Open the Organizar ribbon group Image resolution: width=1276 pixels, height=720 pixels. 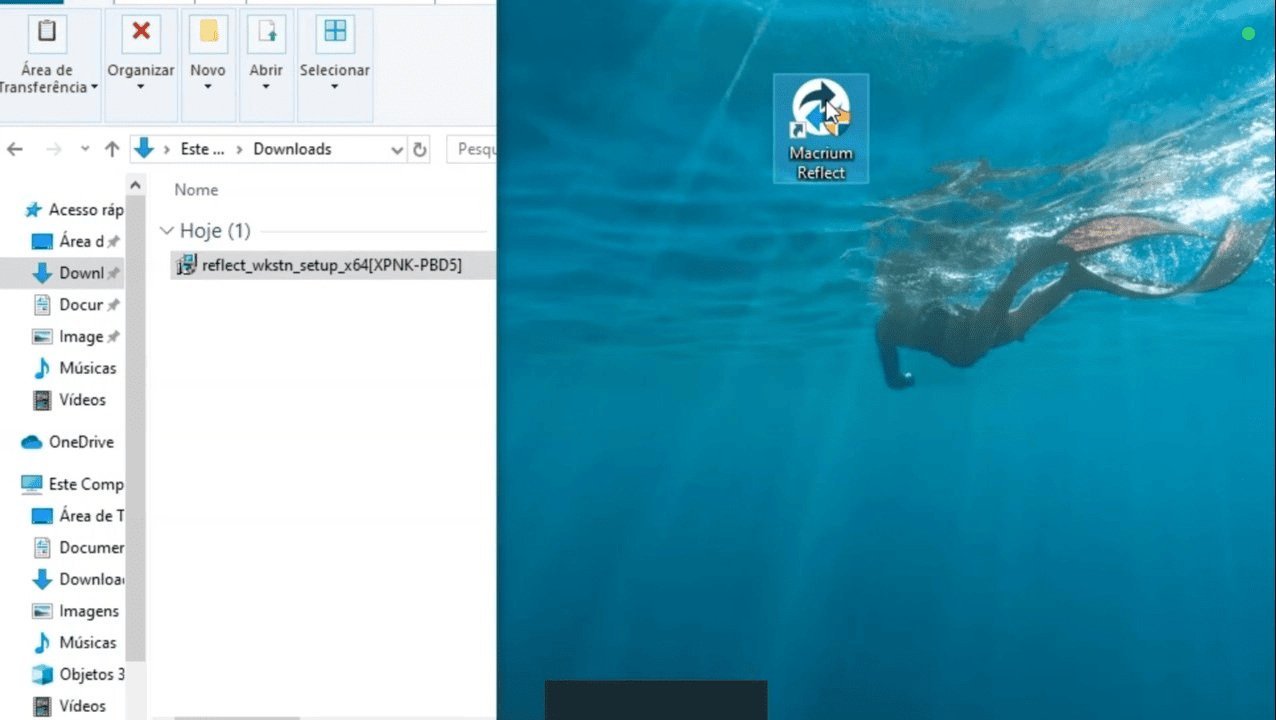point(141,66)
